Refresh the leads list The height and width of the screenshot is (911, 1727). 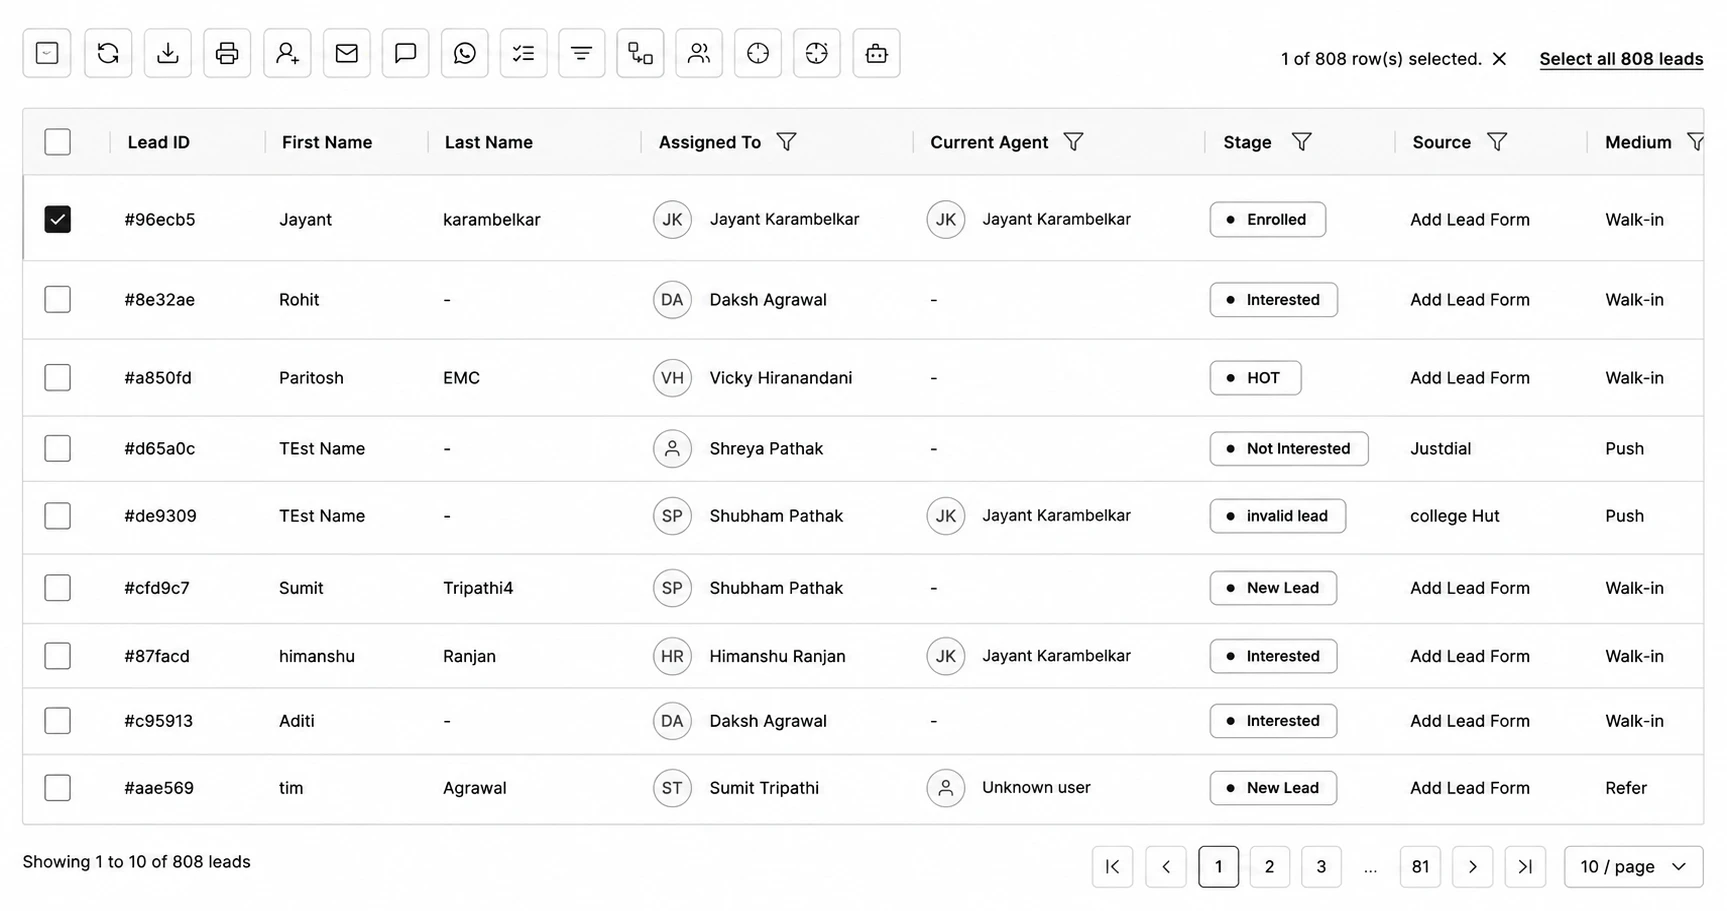(108, 53)
